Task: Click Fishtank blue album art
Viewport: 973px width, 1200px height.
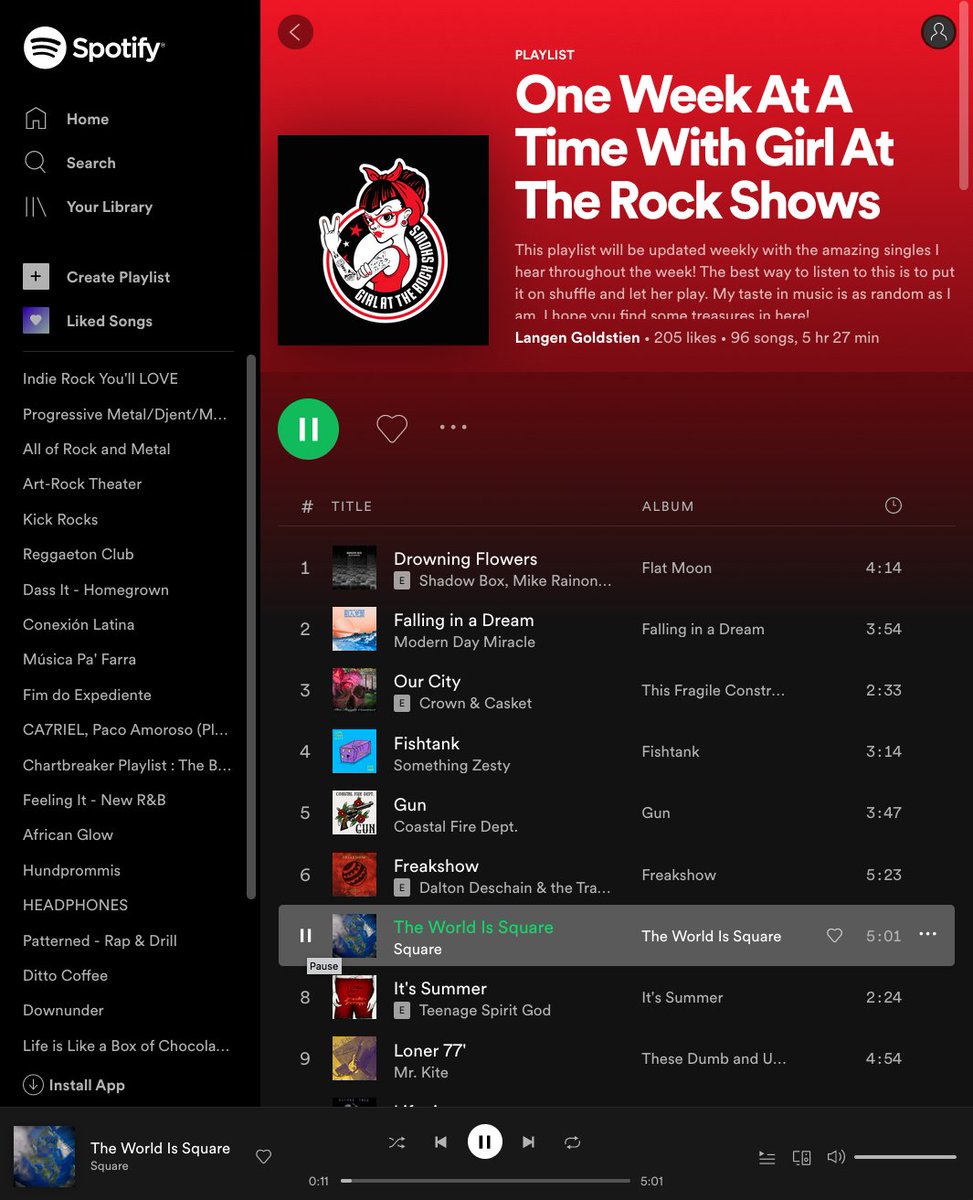Action: pyautogui.click(x=354, y=752)
